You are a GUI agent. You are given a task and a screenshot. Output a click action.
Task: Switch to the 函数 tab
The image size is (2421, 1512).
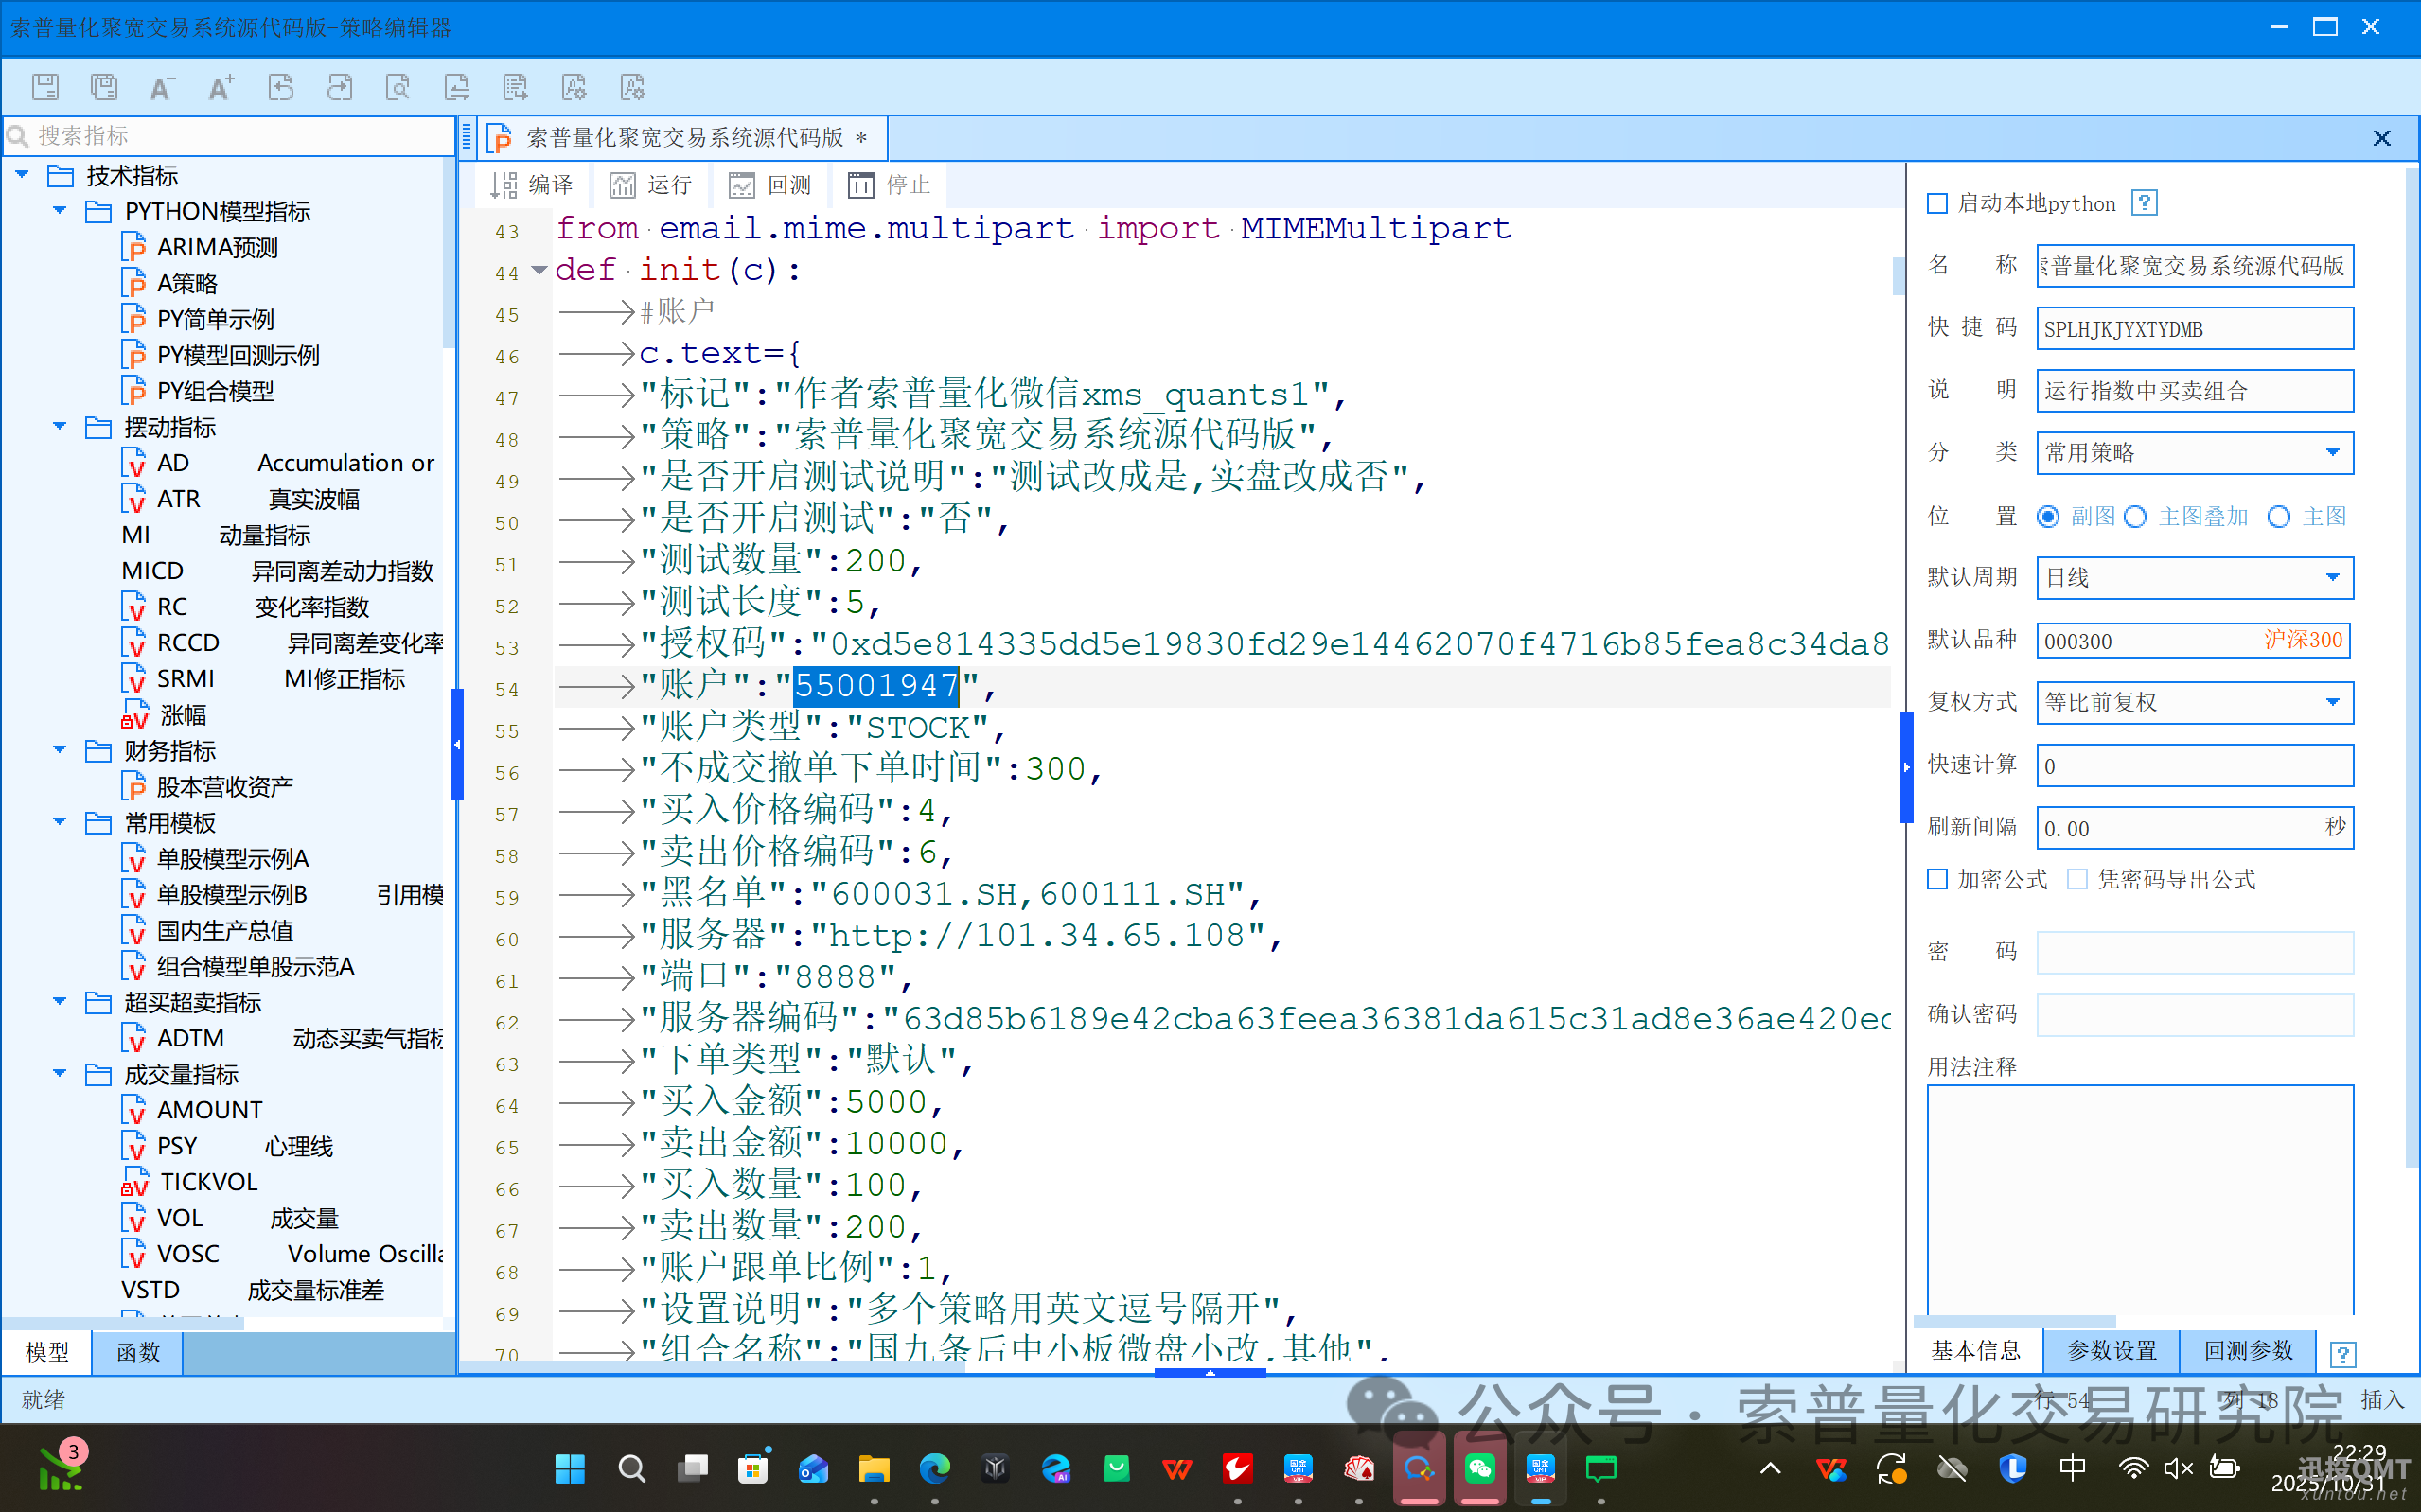137,1352
